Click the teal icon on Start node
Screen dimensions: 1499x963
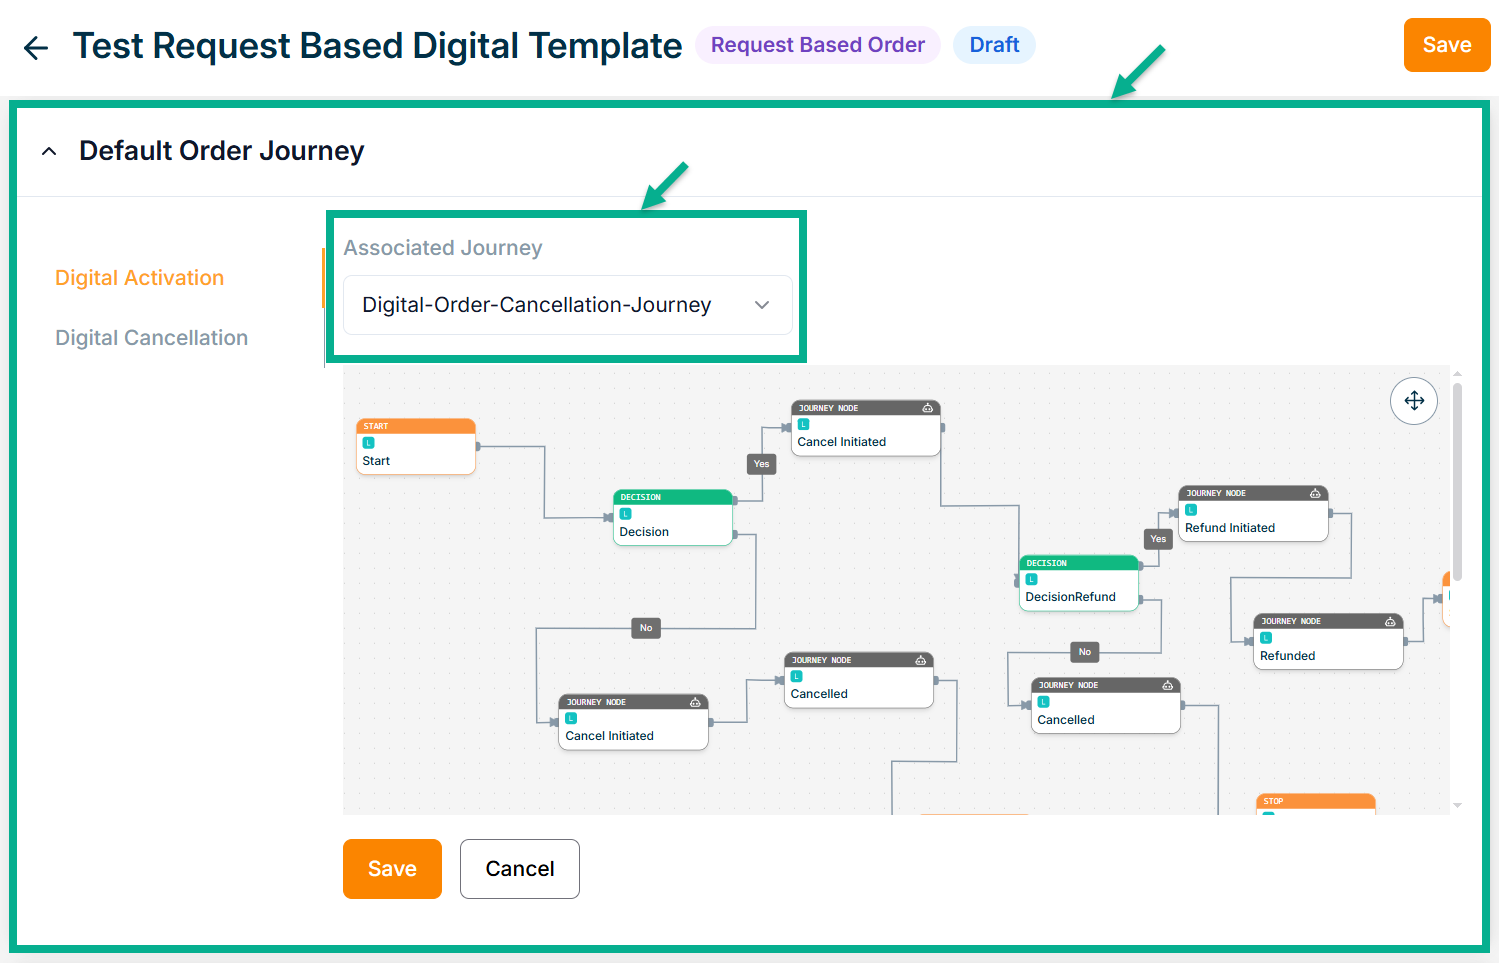[369, 443]
